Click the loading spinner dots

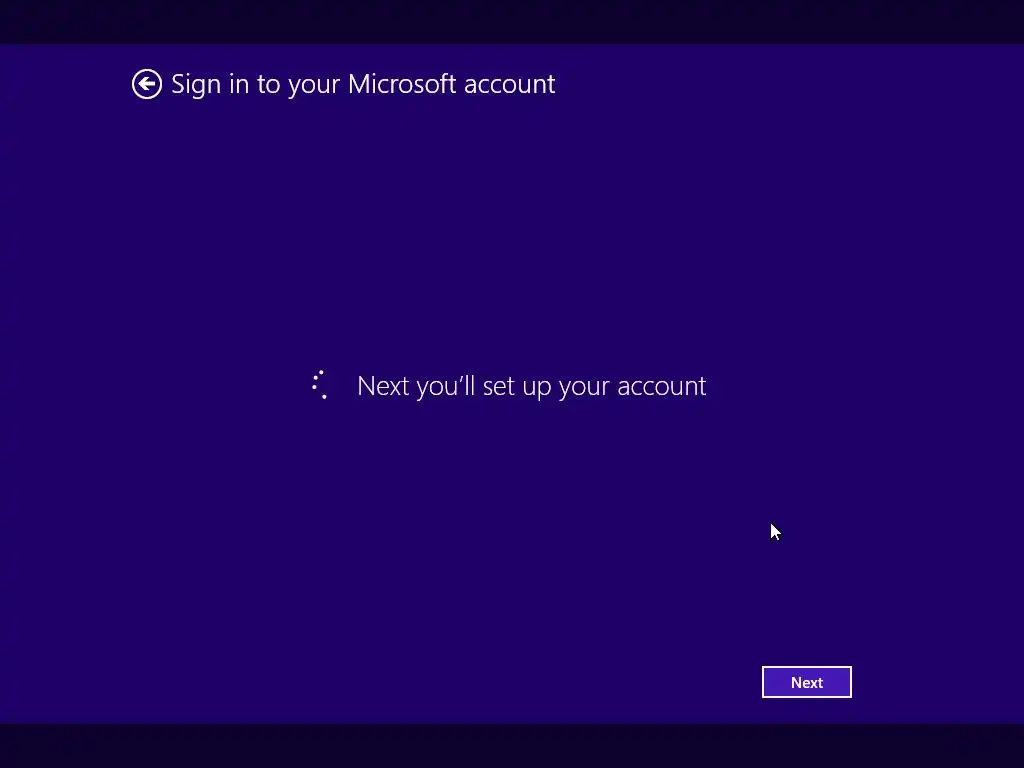pyautogui.click(x=319, y=385)
